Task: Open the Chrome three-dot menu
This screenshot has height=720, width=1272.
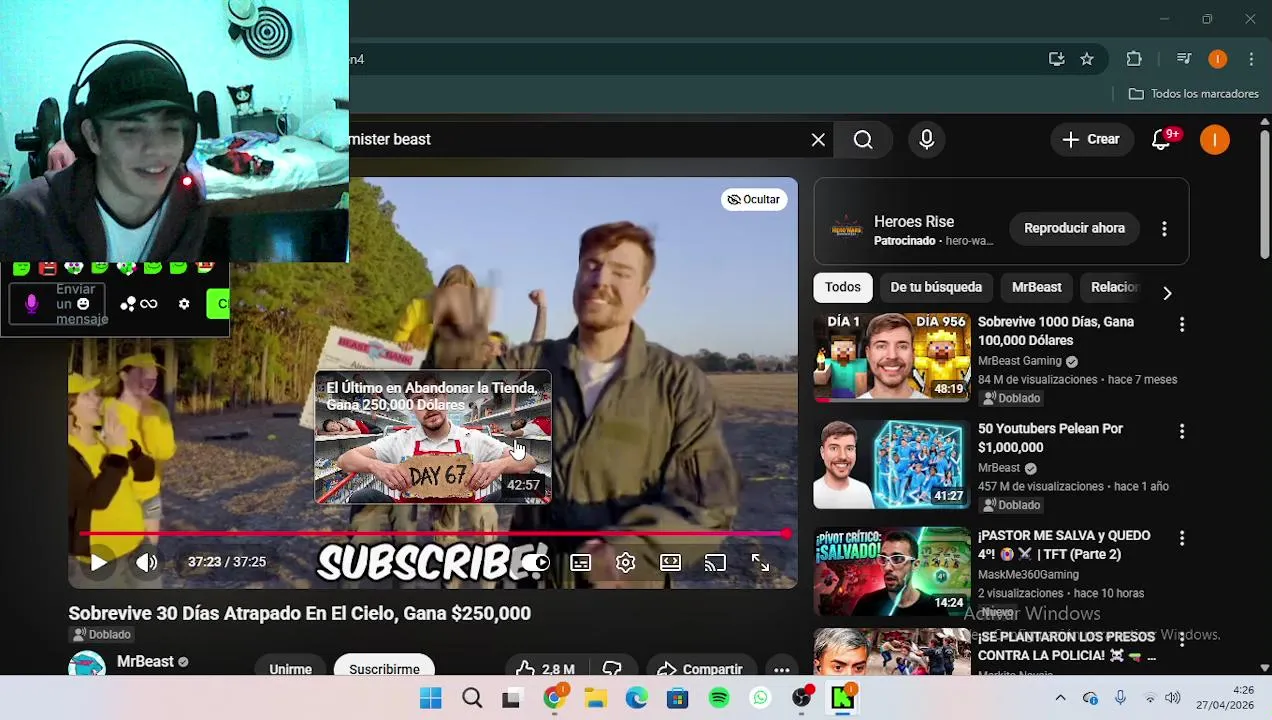Action: pyautogui.click(x=1251, y=59)
